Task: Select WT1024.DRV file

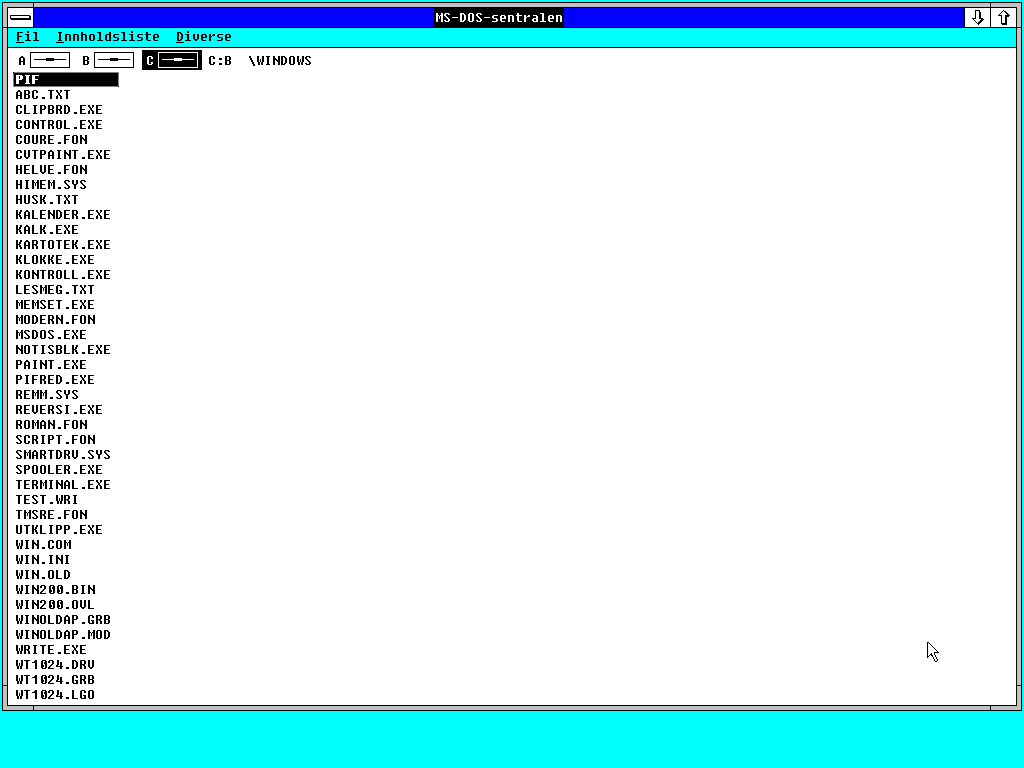Action: pyautogui.click(x=55, y=665)
